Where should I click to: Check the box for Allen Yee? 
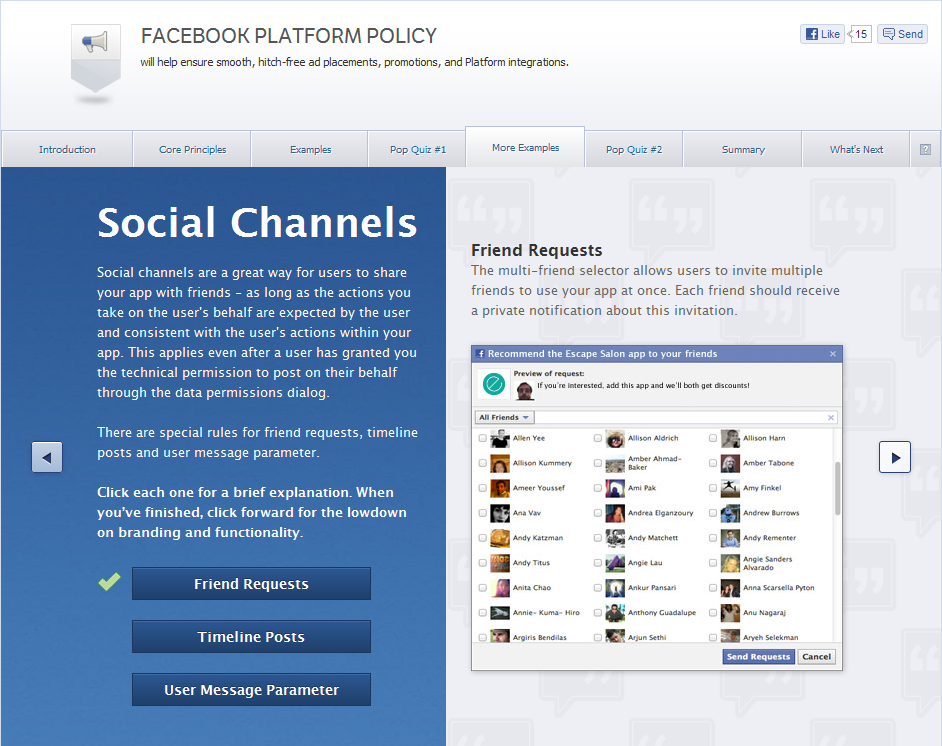pos(482,438)
